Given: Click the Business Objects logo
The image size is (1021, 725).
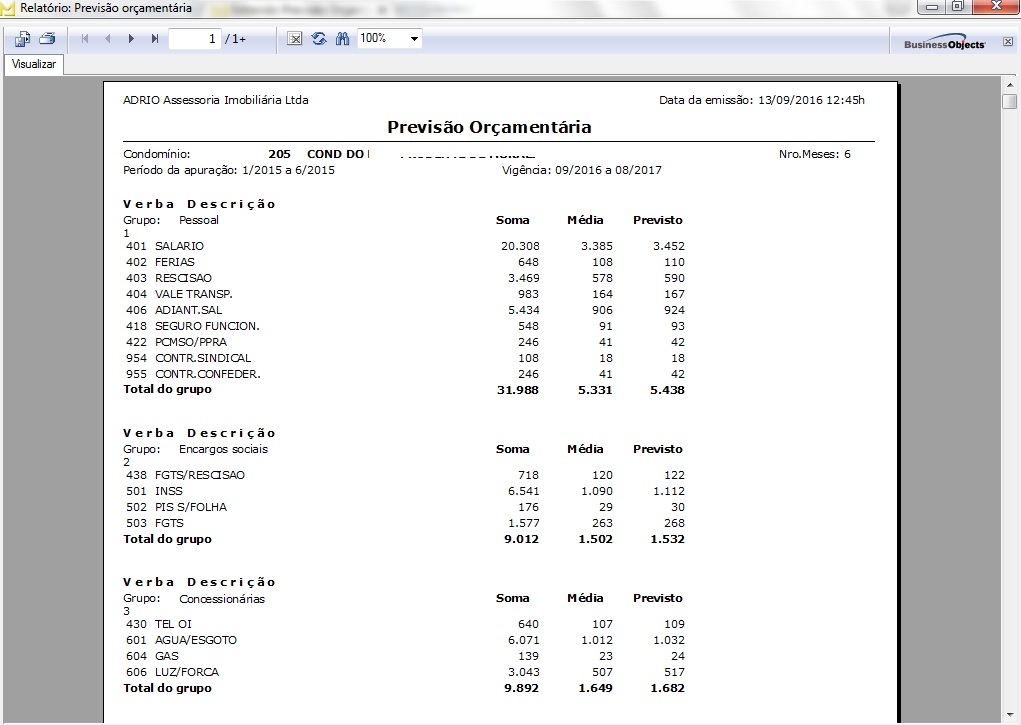Looking at the screenshot, I should click(944, 43).
